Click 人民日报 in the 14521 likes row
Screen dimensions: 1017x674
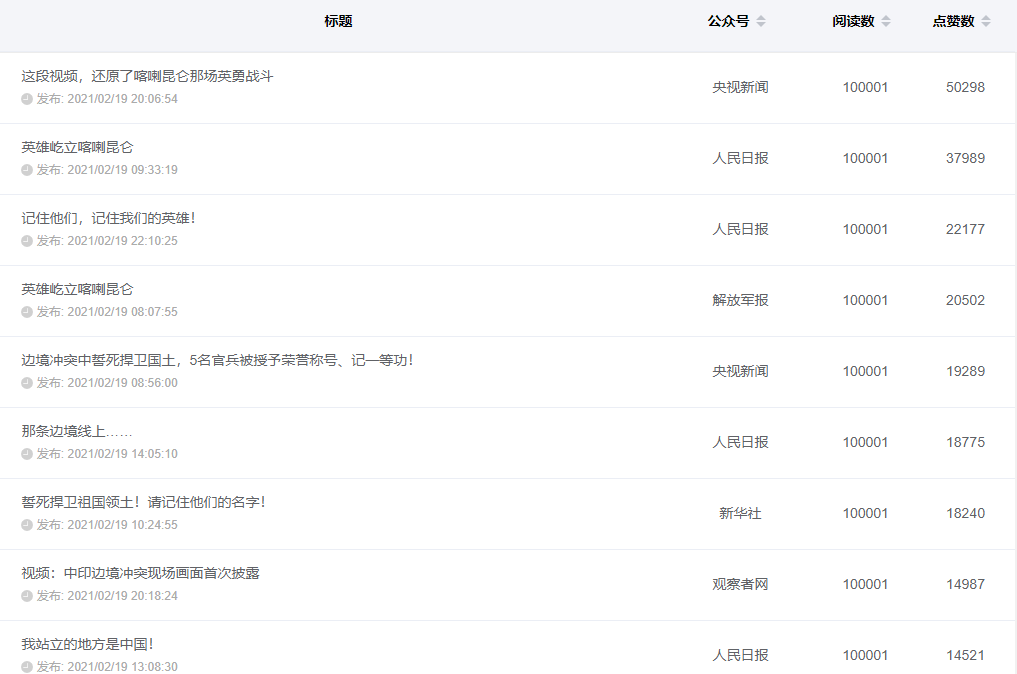(x=740, y=656)
